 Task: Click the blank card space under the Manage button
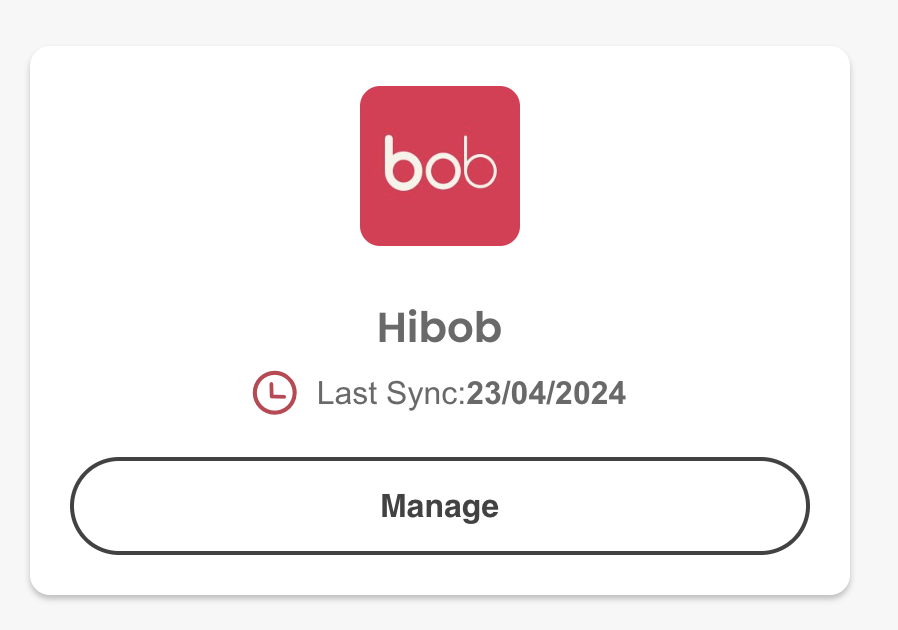pyautogui.click(x=440, y=574)
